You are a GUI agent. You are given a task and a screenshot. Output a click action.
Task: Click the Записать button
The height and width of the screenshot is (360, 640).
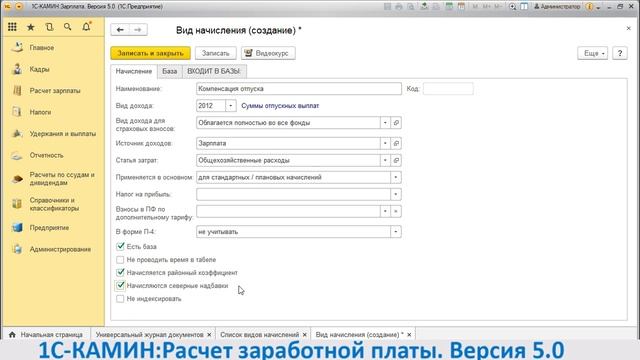pos(216,53)
